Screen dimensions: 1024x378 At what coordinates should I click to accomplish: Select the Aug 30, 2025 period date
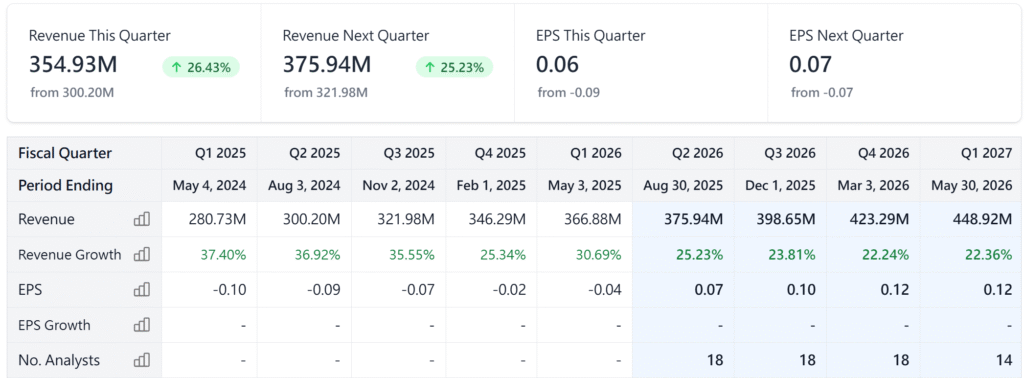coord(685,185)
